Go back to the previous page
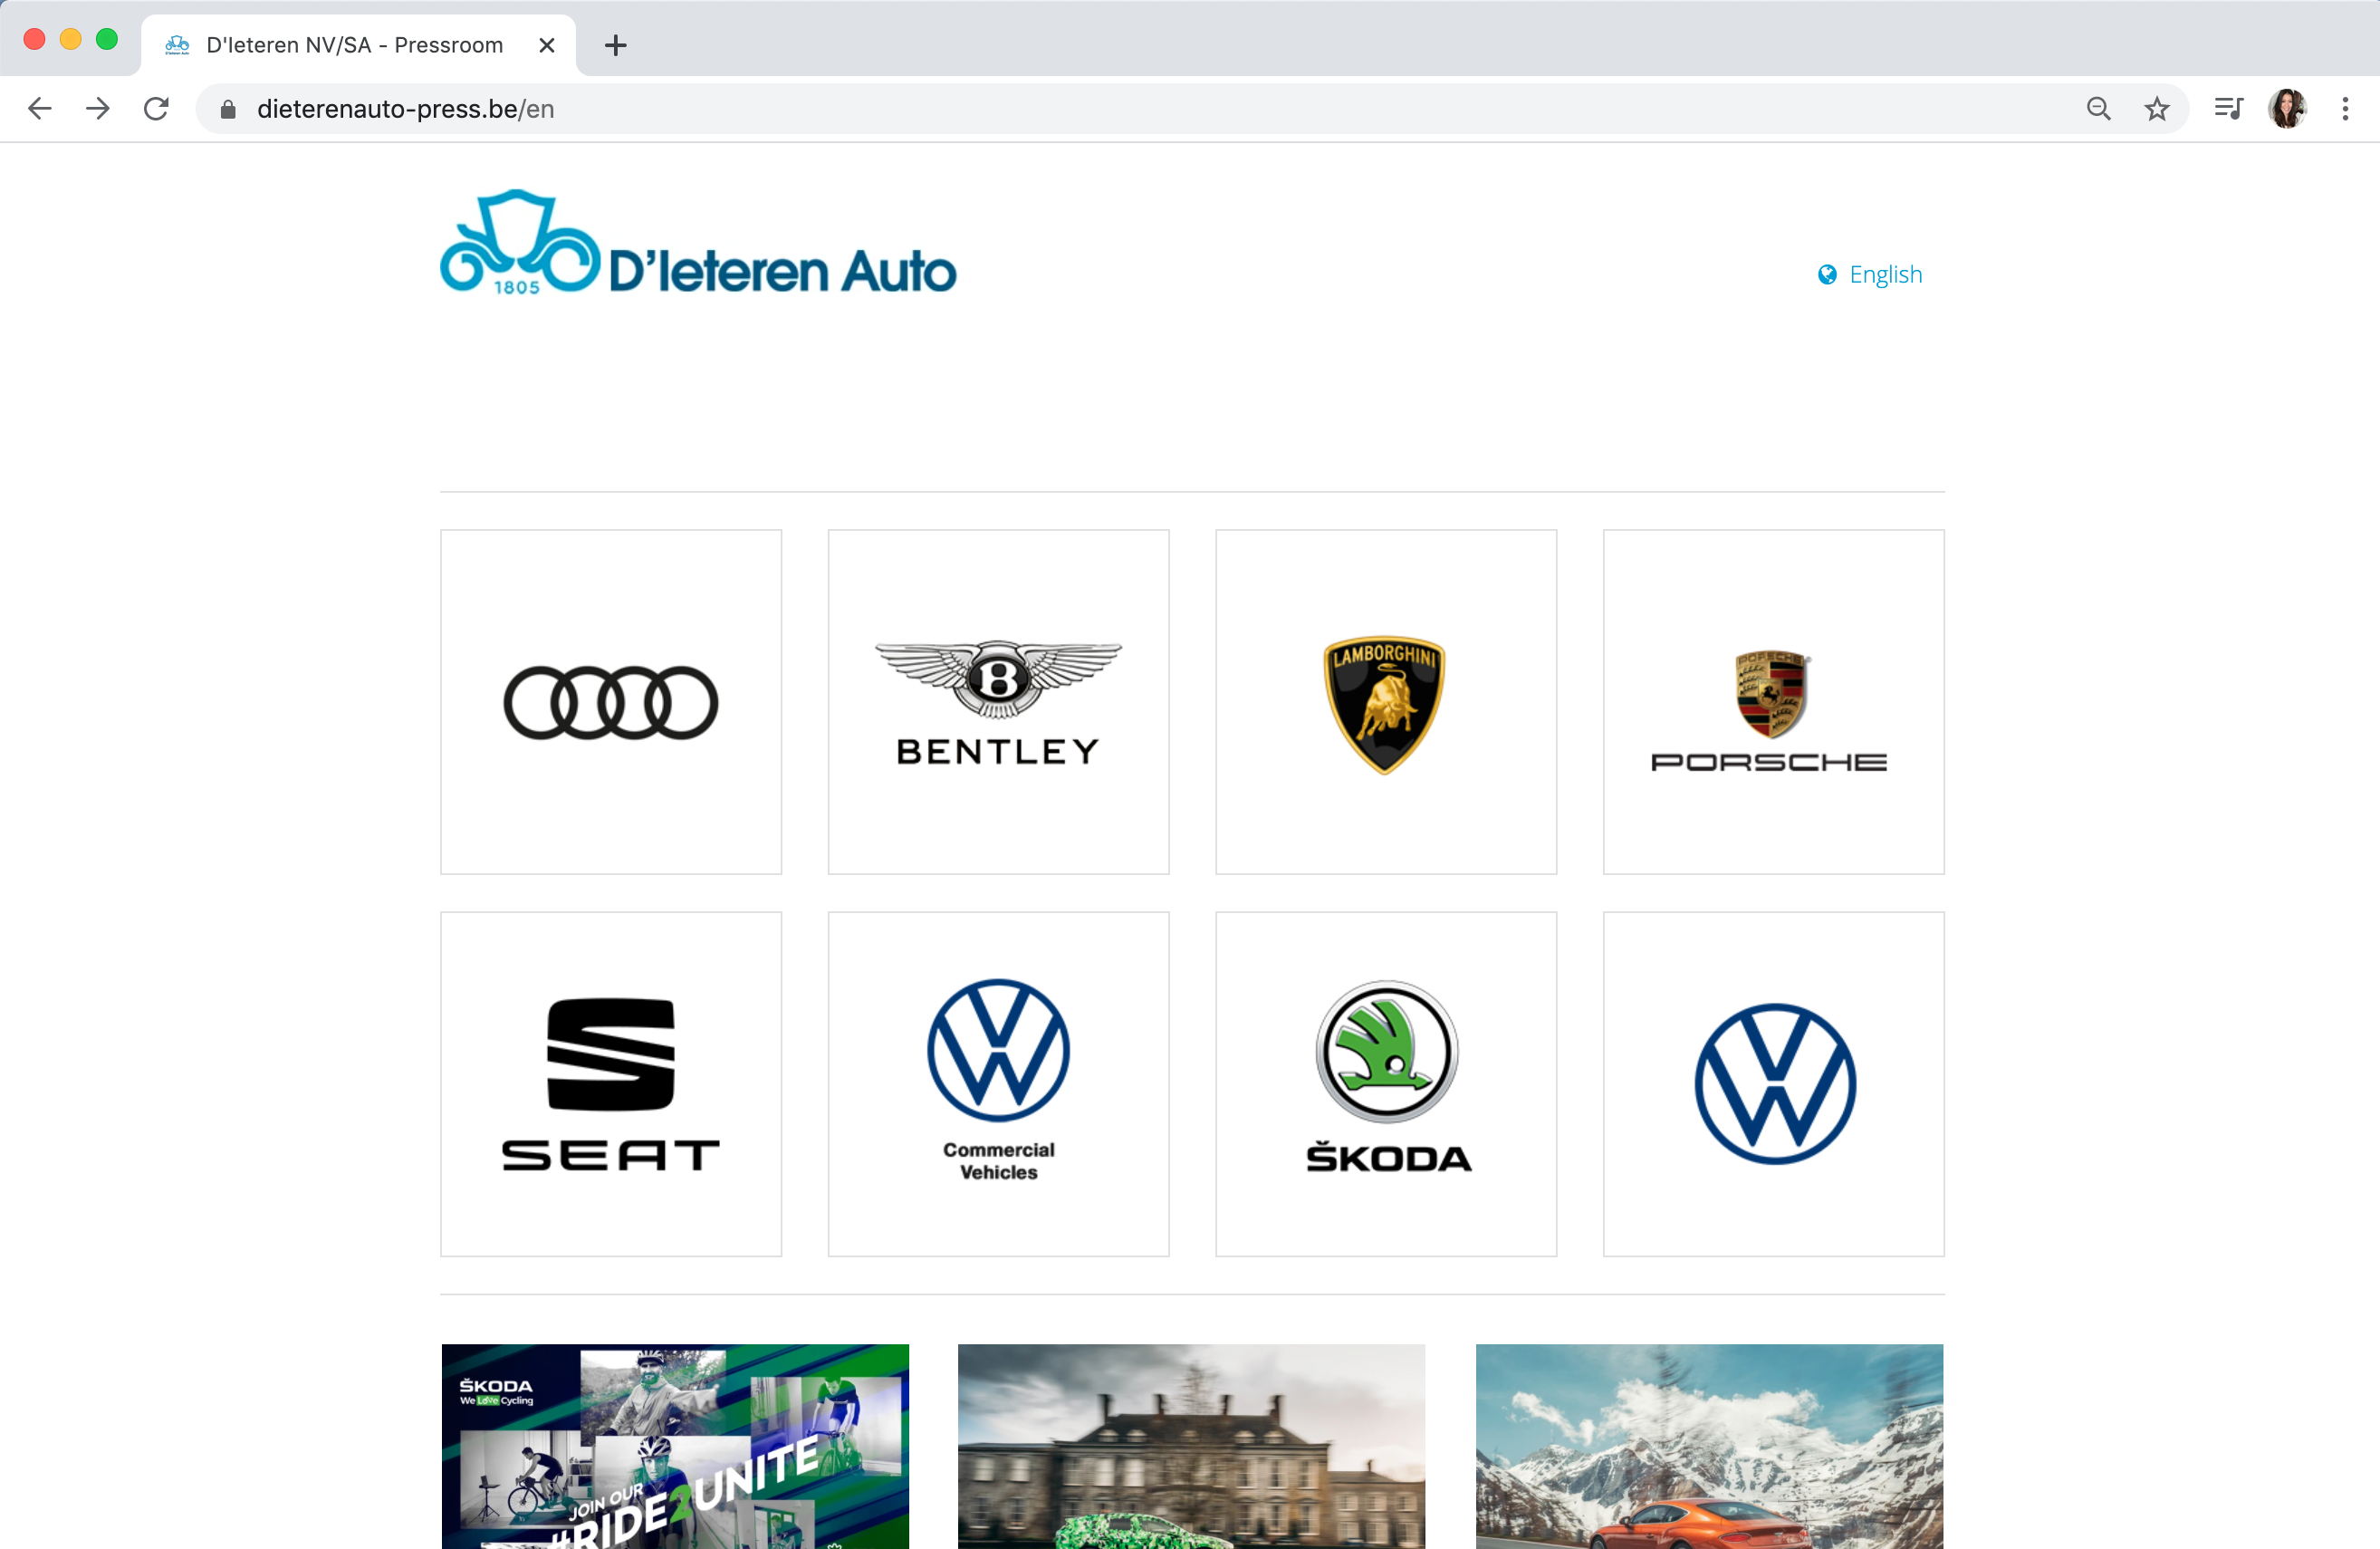2380x1549 pixels. pyautogui.click(x=39, y=108)
